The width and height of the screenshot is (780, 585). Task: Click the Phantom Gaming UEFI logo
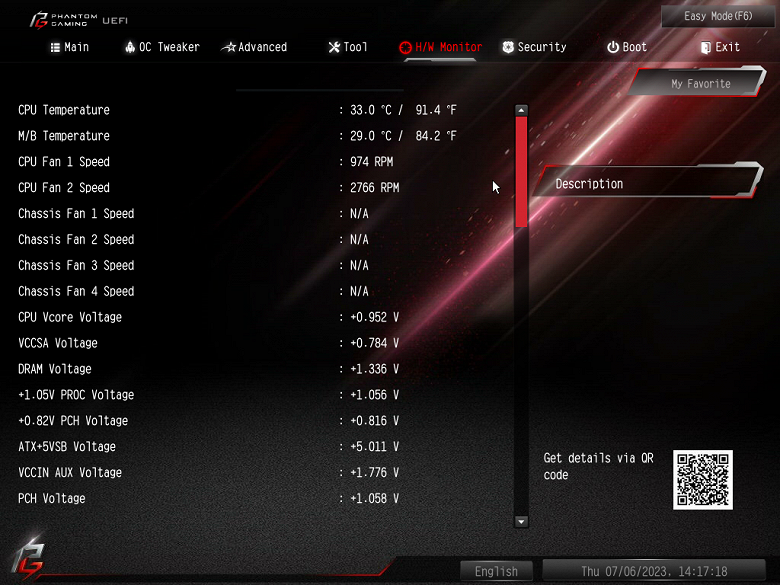pos(79,20)
